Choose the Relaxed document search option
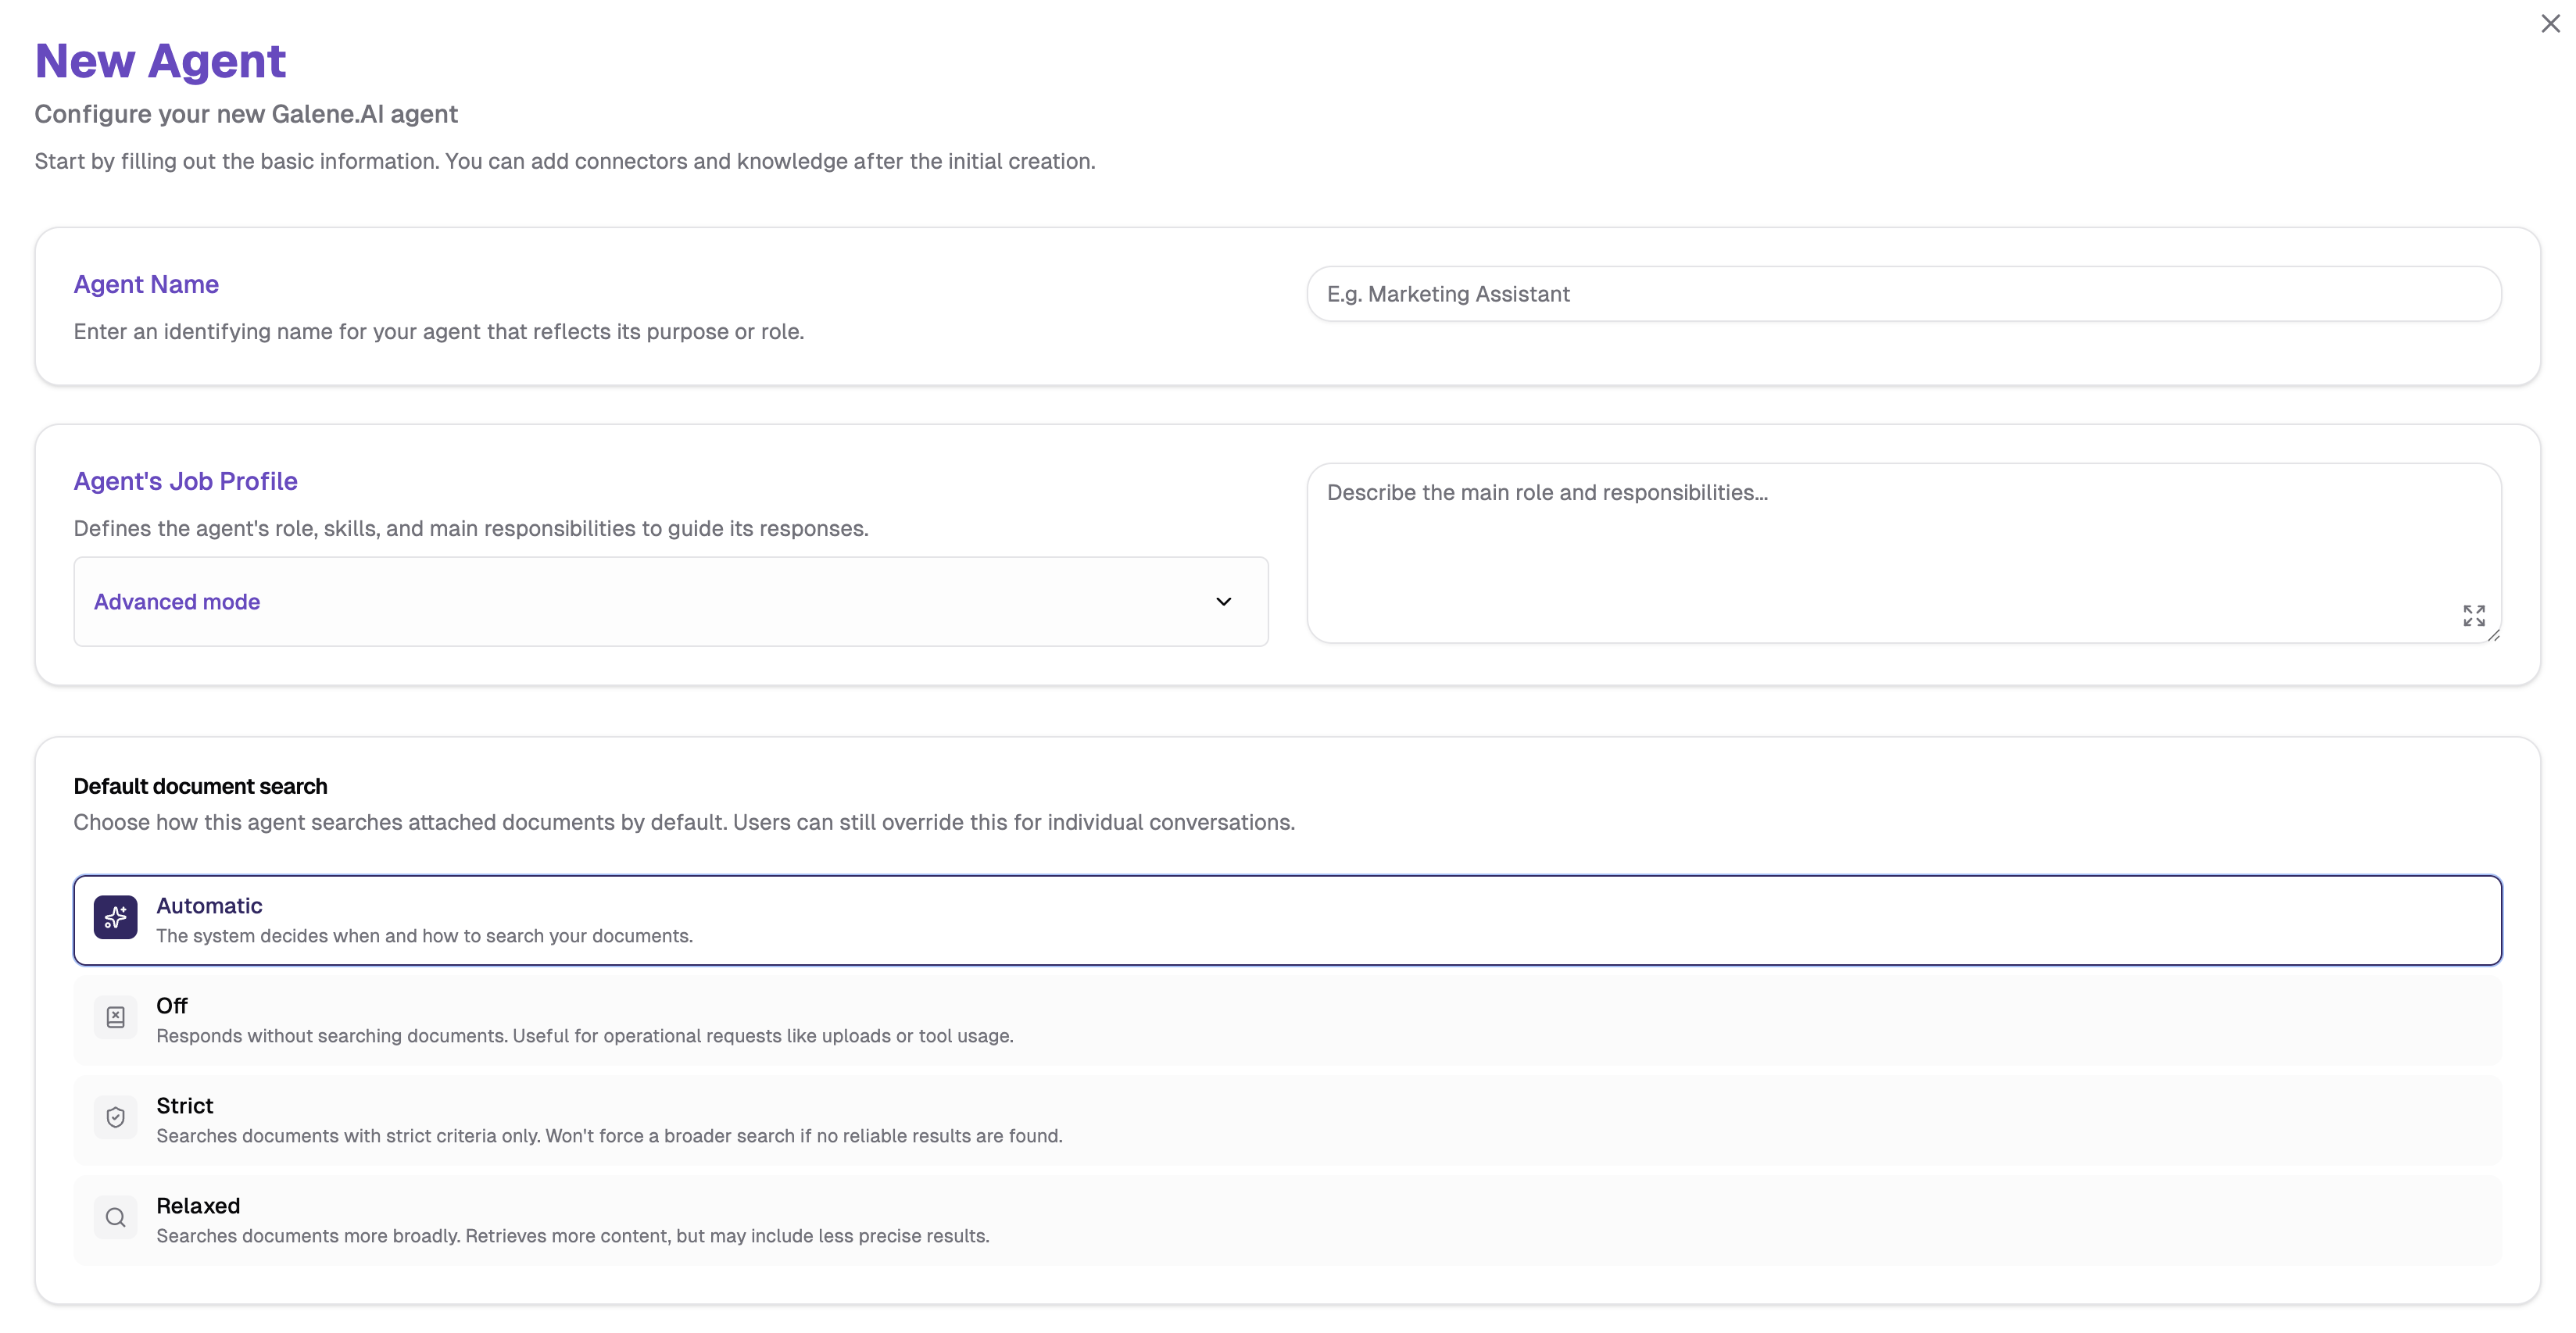The width and height of the screenshot is (2576, 1333). tap(1288, 1220)
